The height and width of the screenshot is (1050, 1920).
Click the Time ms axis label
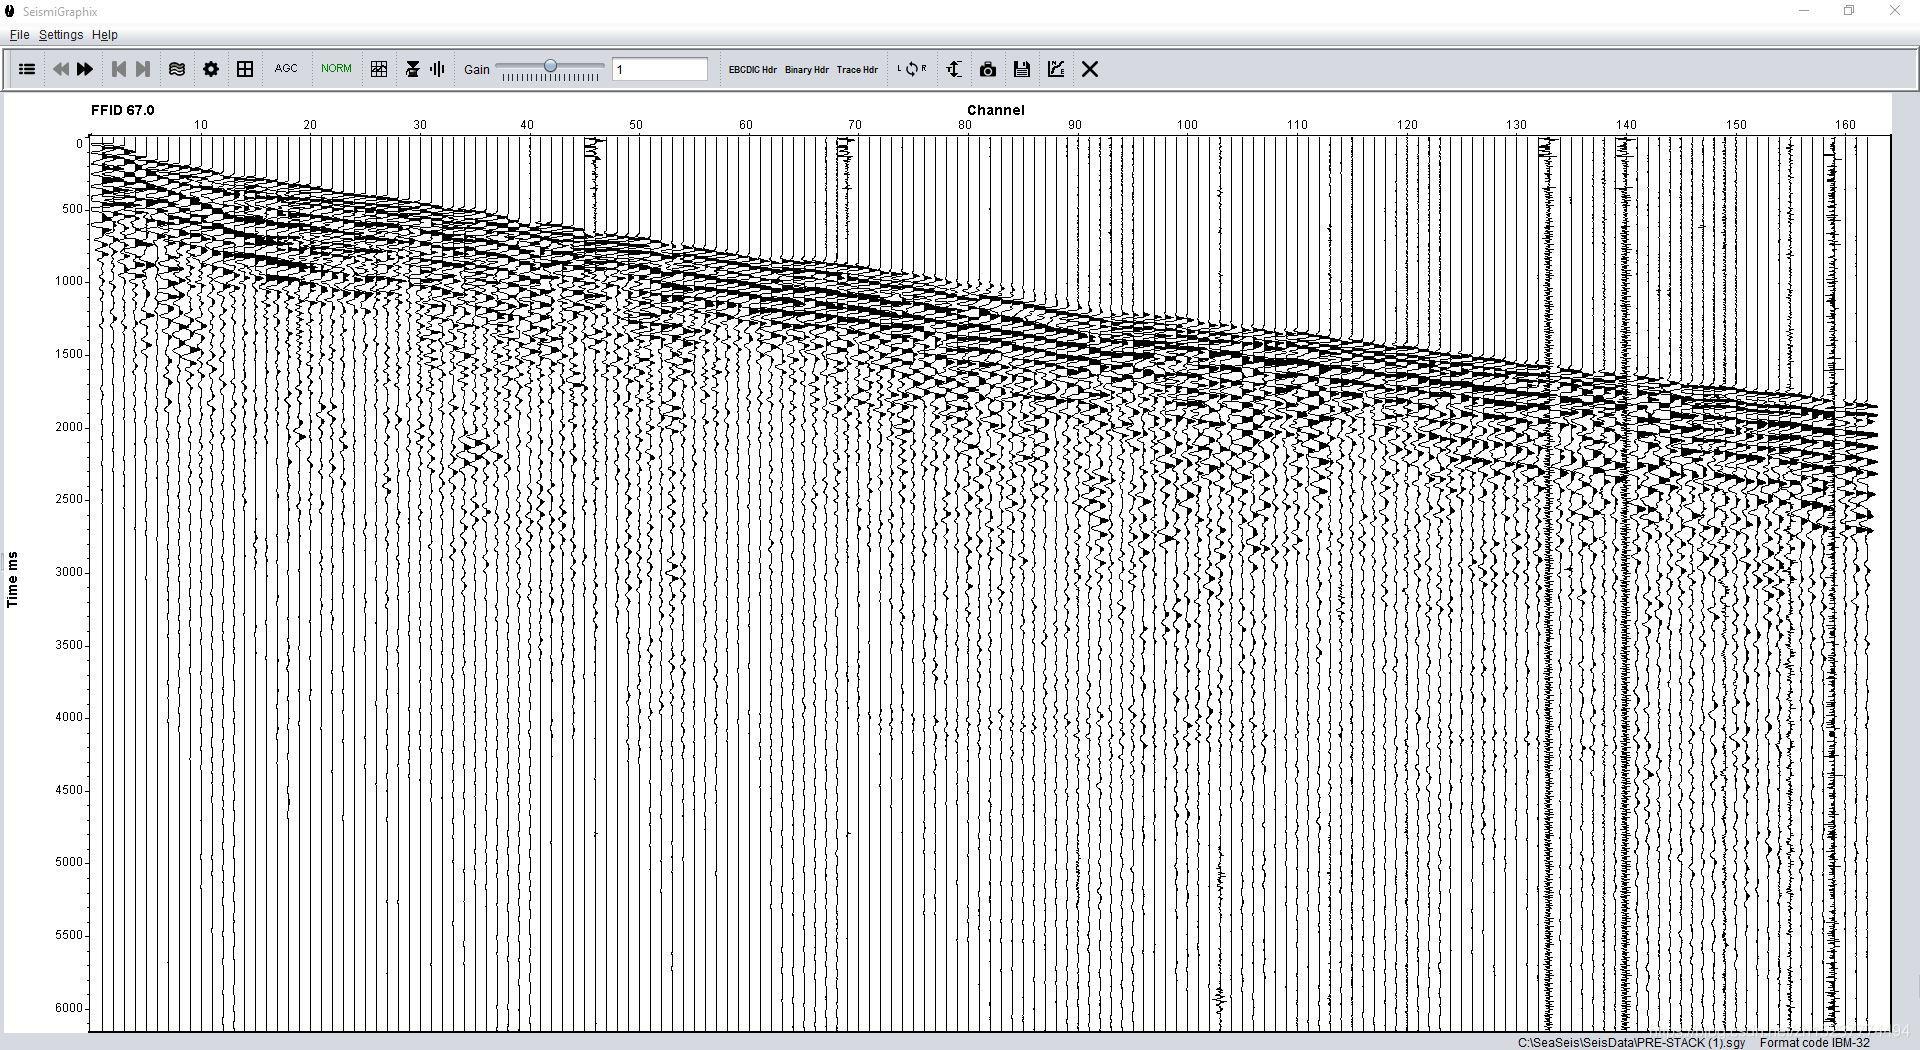point(13,579)
